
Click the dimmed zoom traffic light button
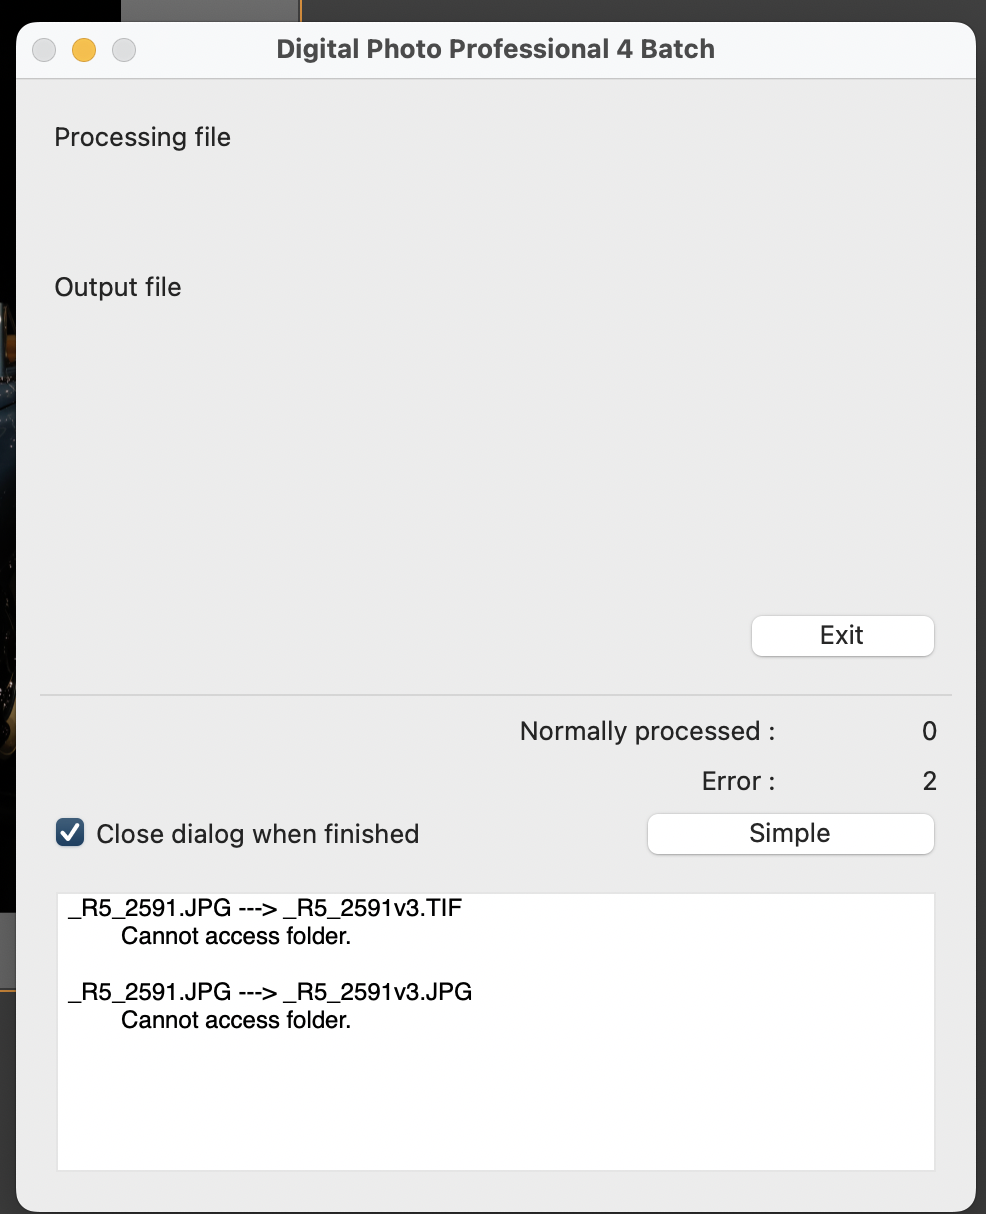point(123,49)
